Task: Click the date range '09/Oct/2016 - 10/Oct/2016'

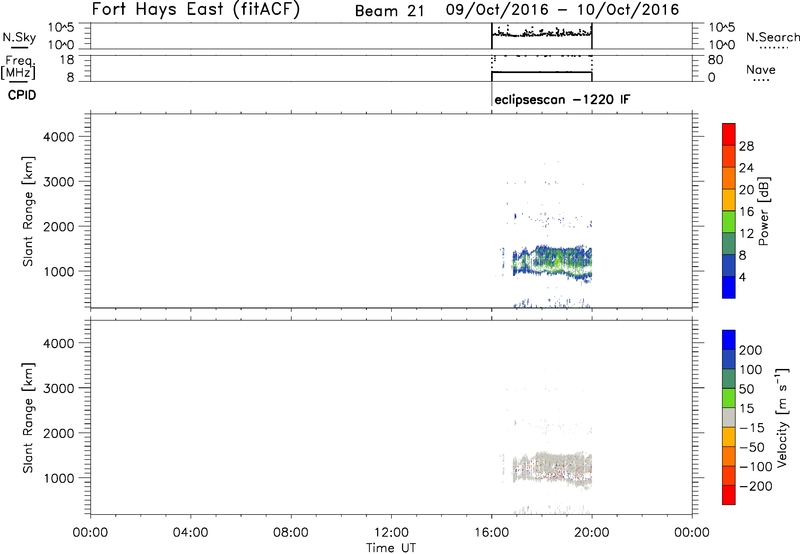Action: click(563, 10)
